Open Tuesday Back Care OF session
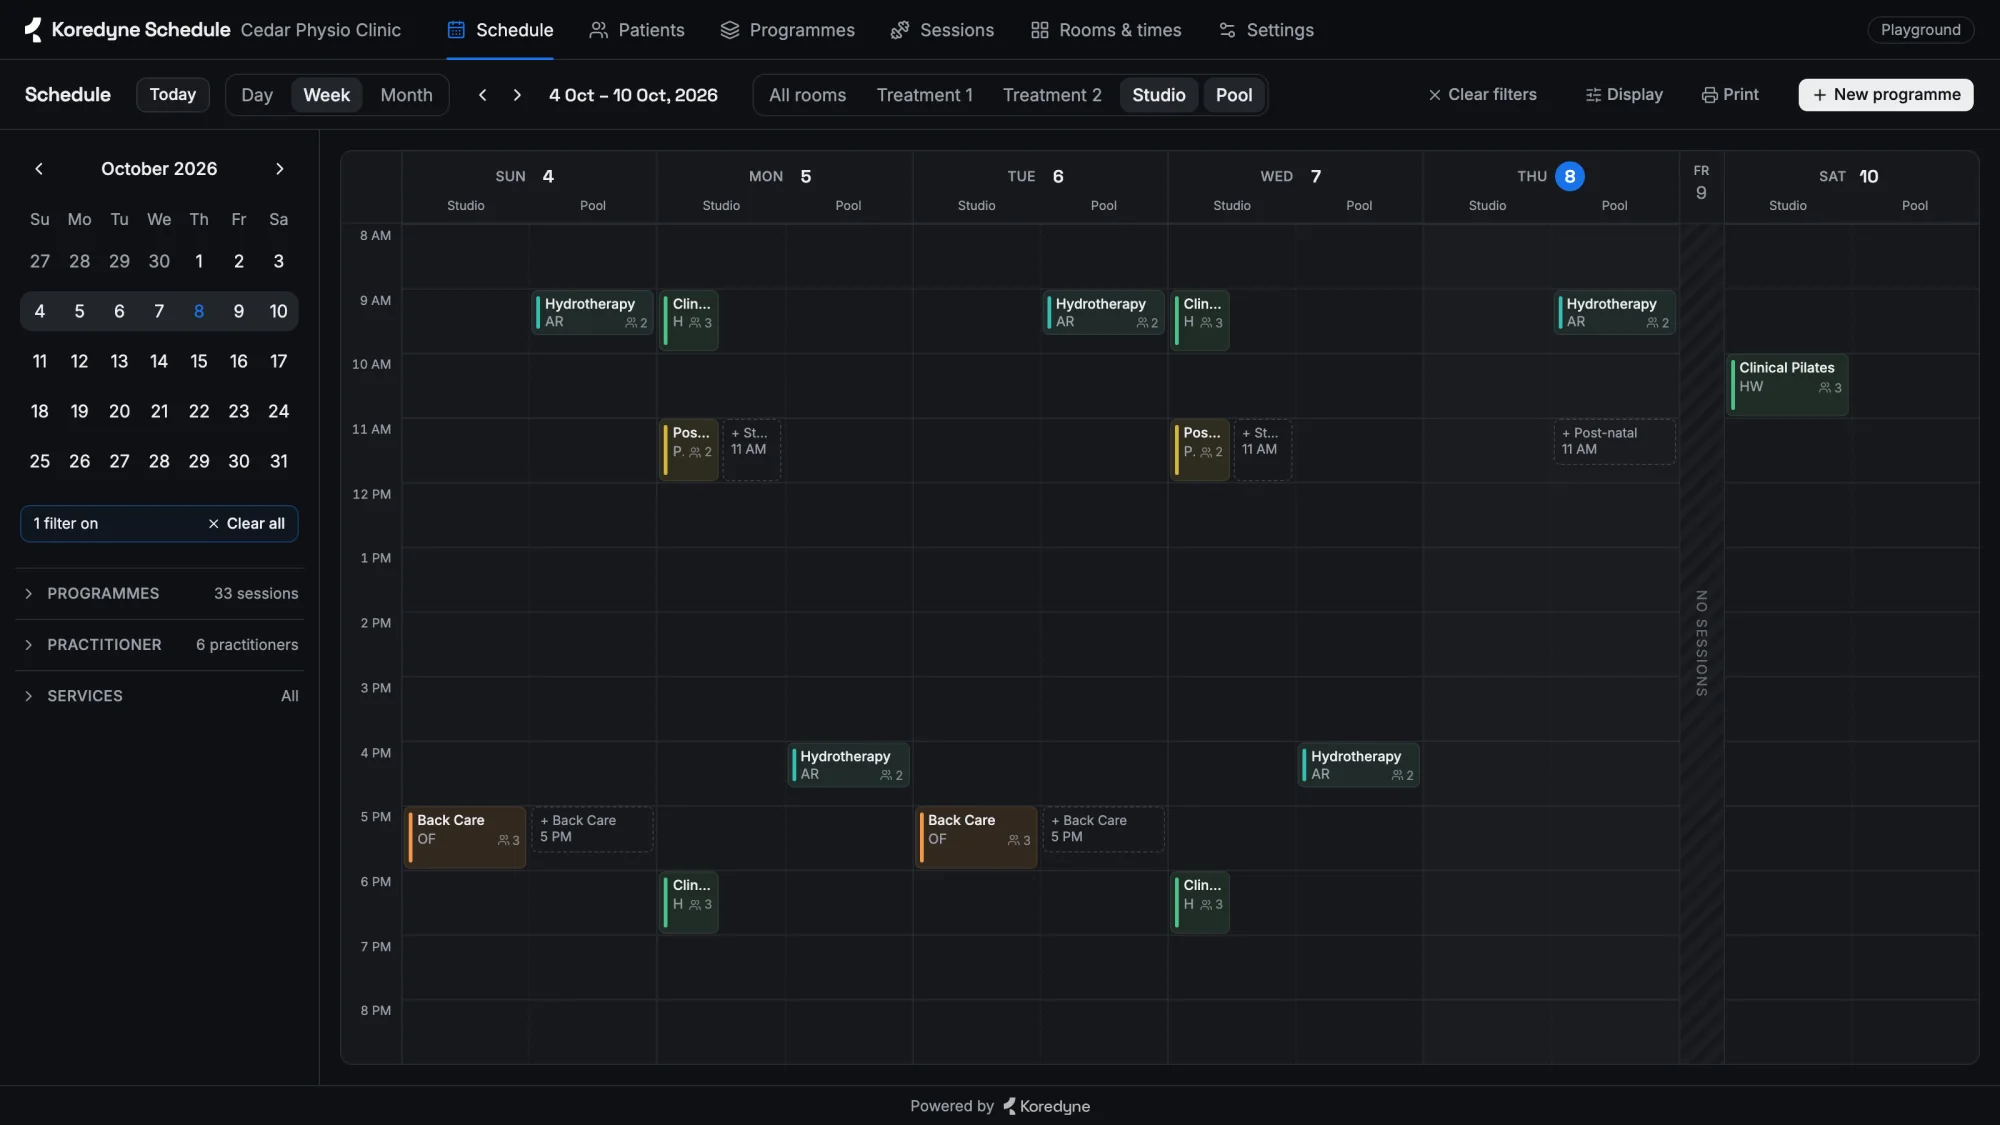2000x1125 pixels. click(976, 837)
